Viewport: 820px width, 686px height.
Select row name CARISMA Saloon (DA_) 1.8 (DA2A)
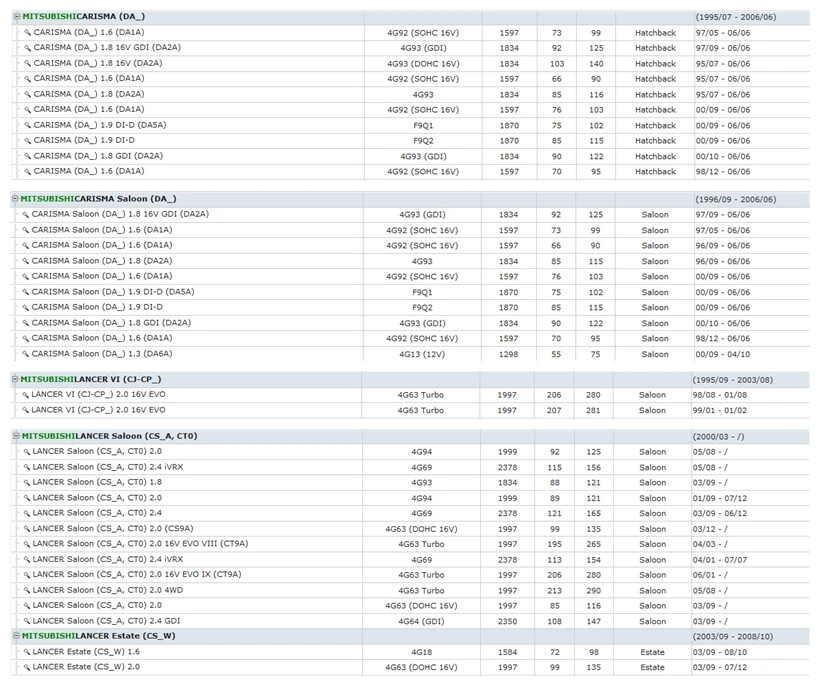(102, 260)
